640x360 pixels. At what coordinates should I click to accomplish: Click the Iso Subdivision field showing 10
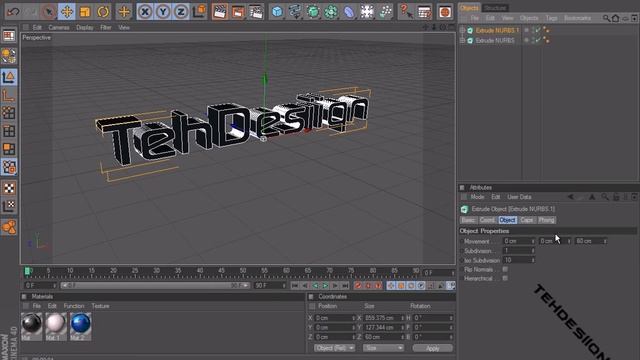pos(518,260)
